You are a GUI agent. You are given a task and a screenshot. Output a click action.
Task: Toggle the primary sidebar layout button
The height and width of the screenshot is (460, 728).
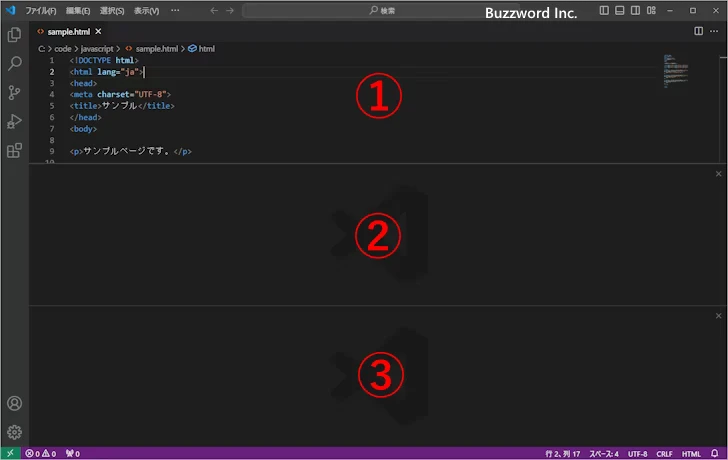point(604,10)
